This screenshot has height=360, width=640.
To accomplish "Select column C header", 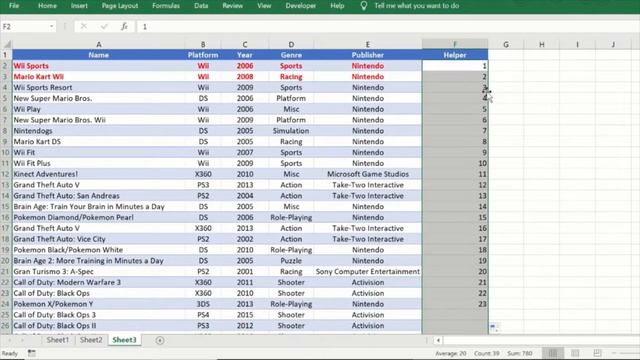I will [245, 44].
